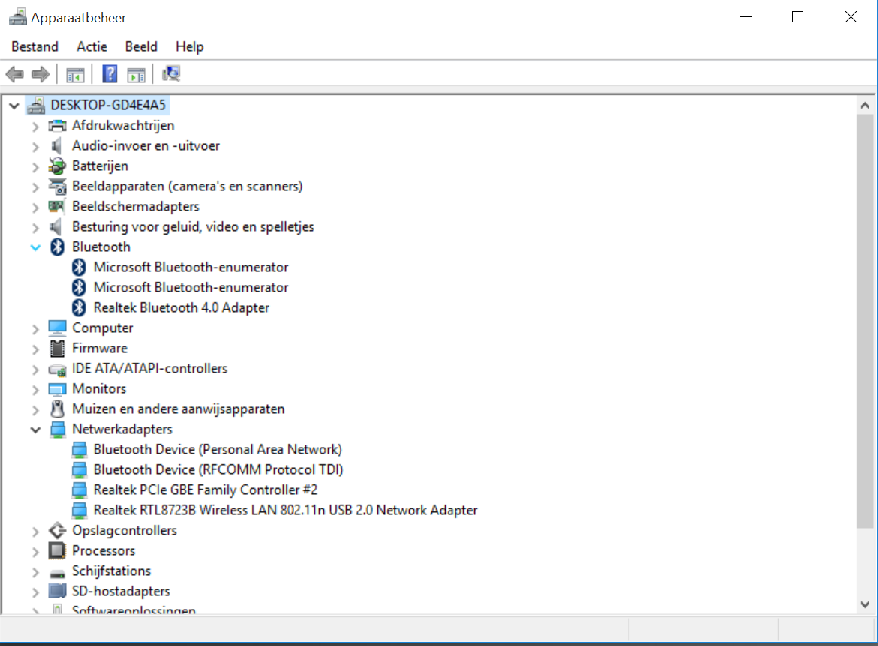Collapse the Netwerkadapters category
Image resolution: width=878 pixels, height=646 pixels.
[36, 429]
